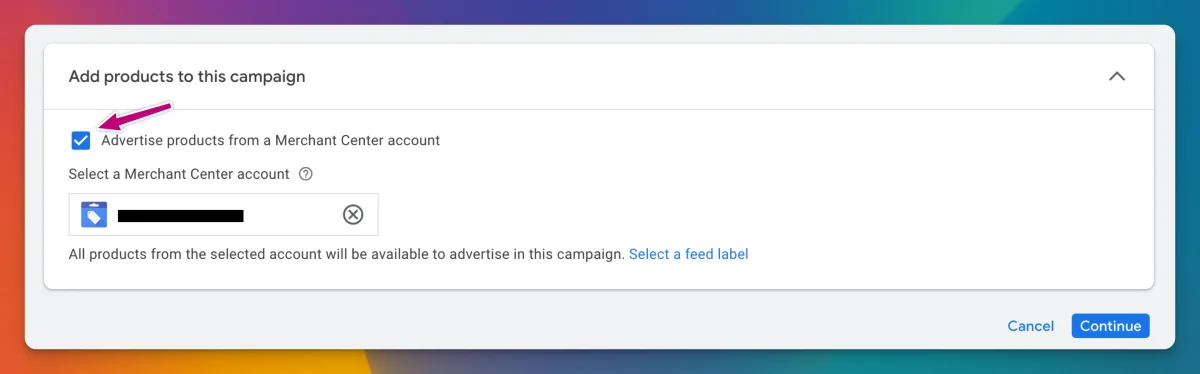Cancel adding products to the campaign
Screen dimensions: 1200x374
pos(1030,326)
